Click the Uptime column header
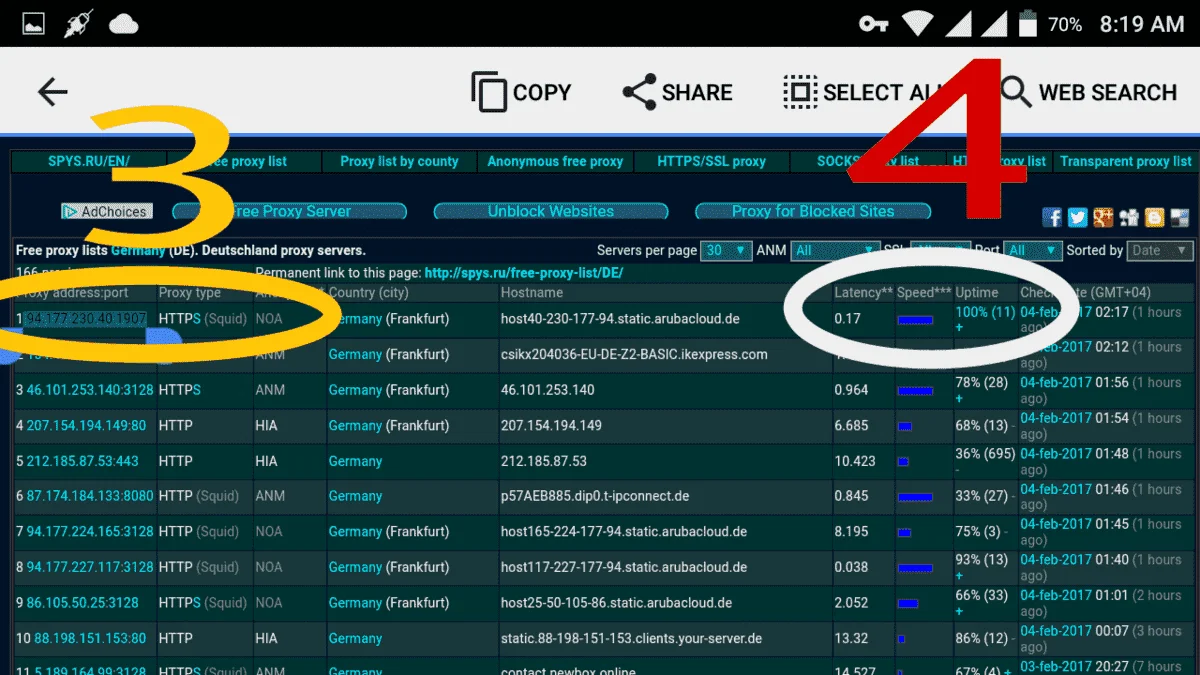The width and height of the screenshot is (1200, 675). [977, 293]
